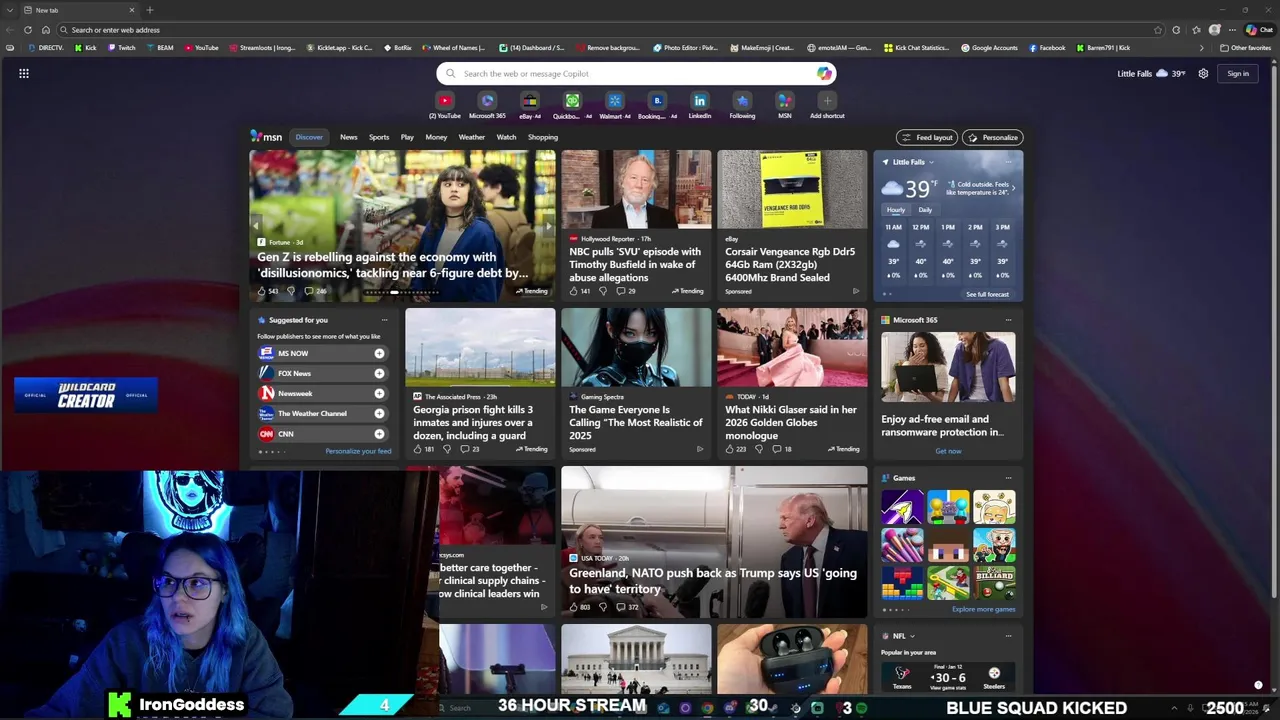Focus the Search the web input field
1280x720 pixels.
click(635, 73)
